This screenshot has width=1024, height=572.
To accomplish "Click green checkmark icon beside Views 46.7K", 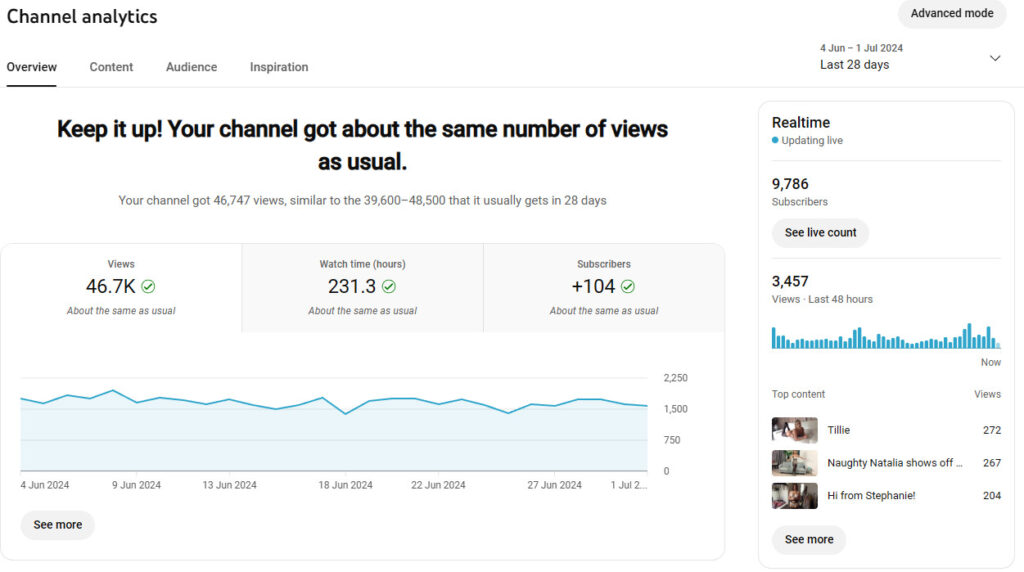I will point(148,287).
